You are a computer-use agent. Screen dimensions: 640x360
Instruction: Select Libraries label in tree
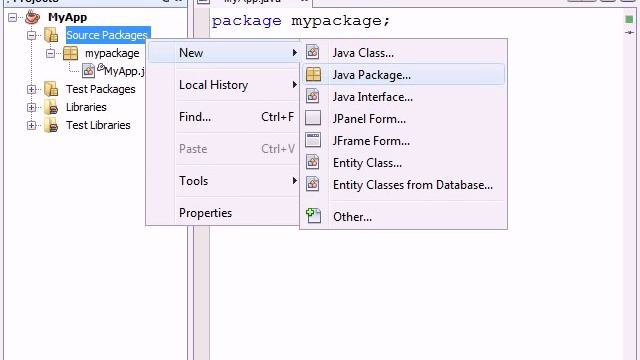[x=86, y=107]
